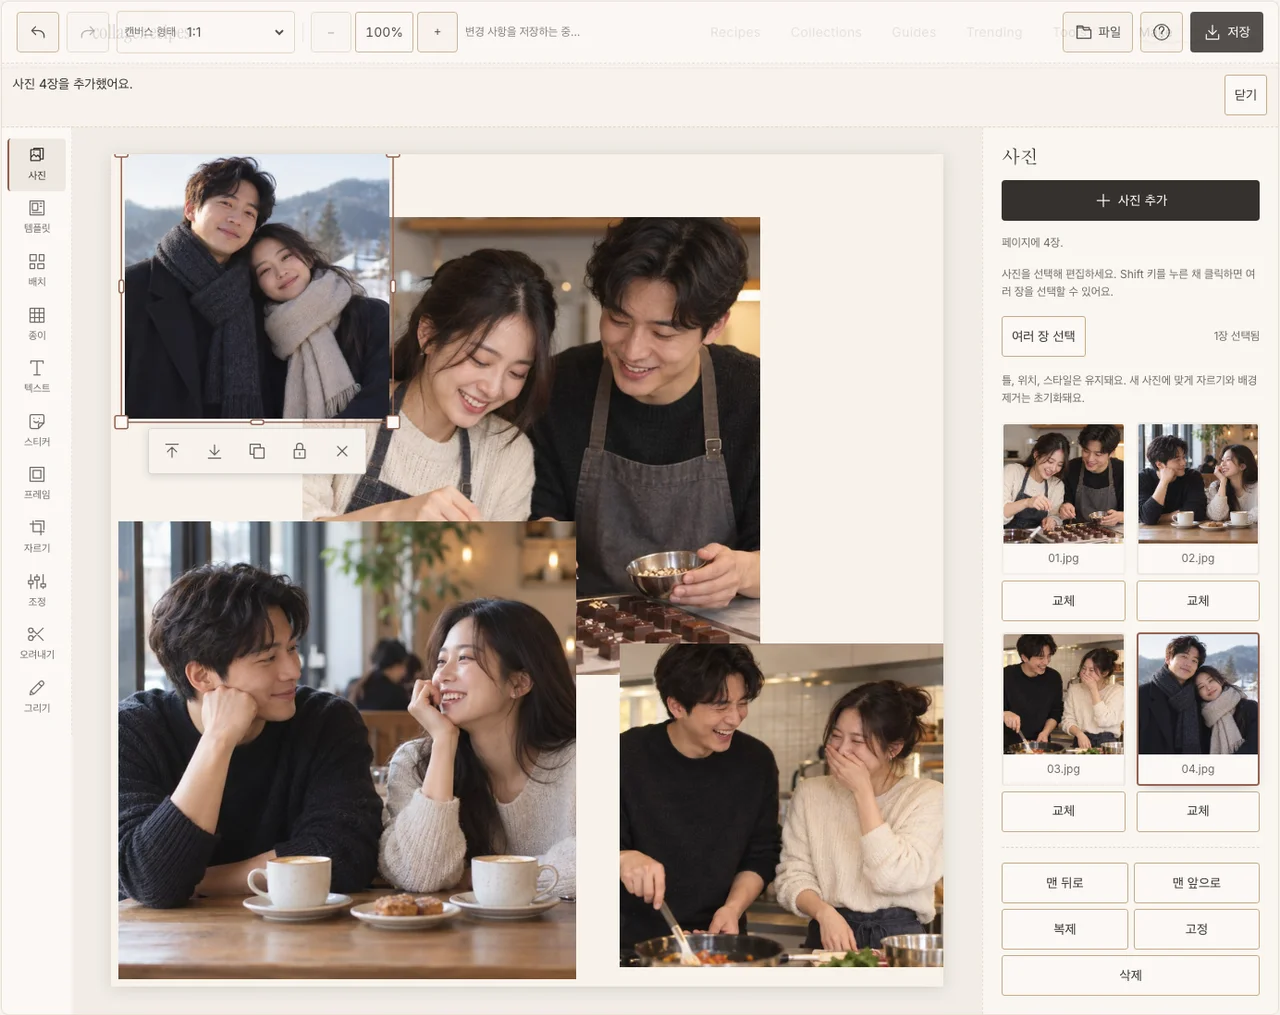Open the 조정 adjustments tool

[37, 590]
